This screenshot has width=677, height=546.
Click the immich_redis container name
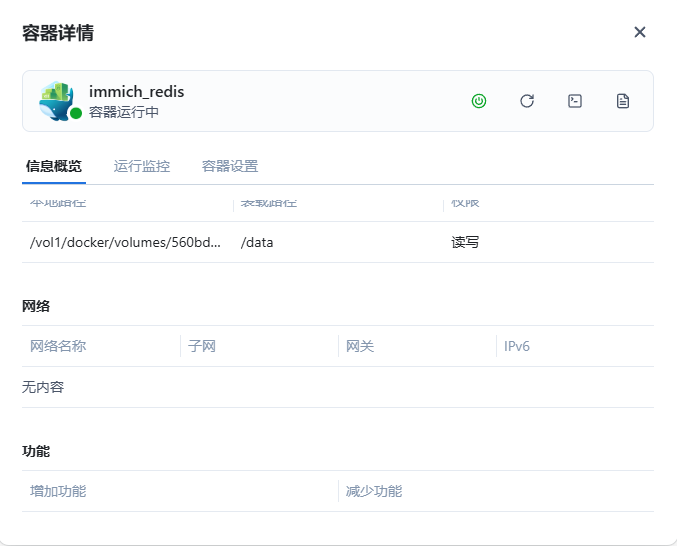point(136,92)
